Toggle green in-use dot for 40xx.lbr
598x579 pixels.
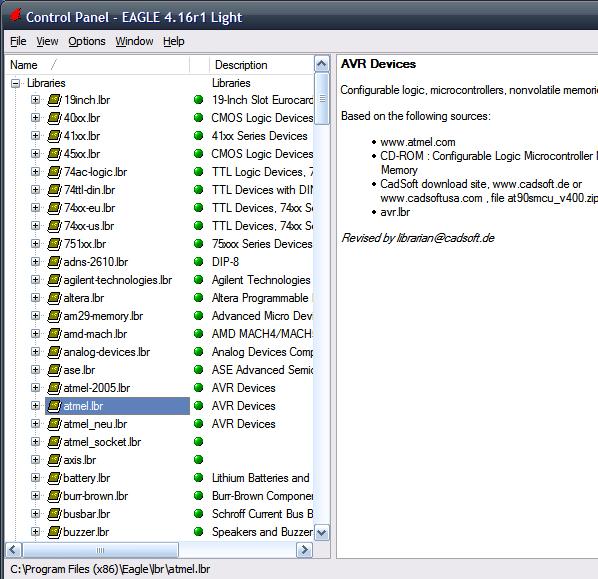[198, 117]
